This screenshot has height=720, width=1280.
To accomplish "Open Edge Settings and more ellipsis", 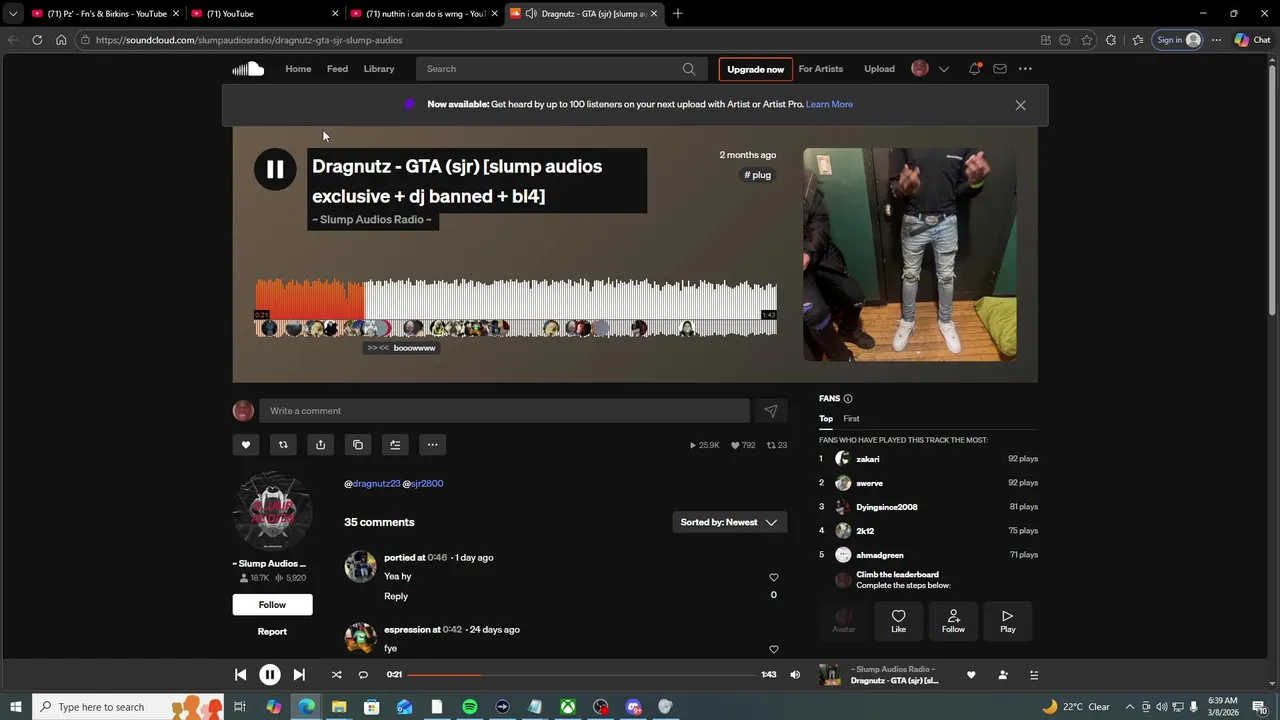I will [1216, 40].
